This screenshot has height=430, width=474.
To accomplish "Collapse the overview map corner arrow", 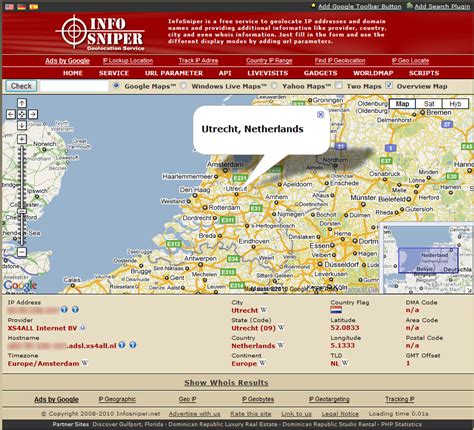I will (470, 291).
